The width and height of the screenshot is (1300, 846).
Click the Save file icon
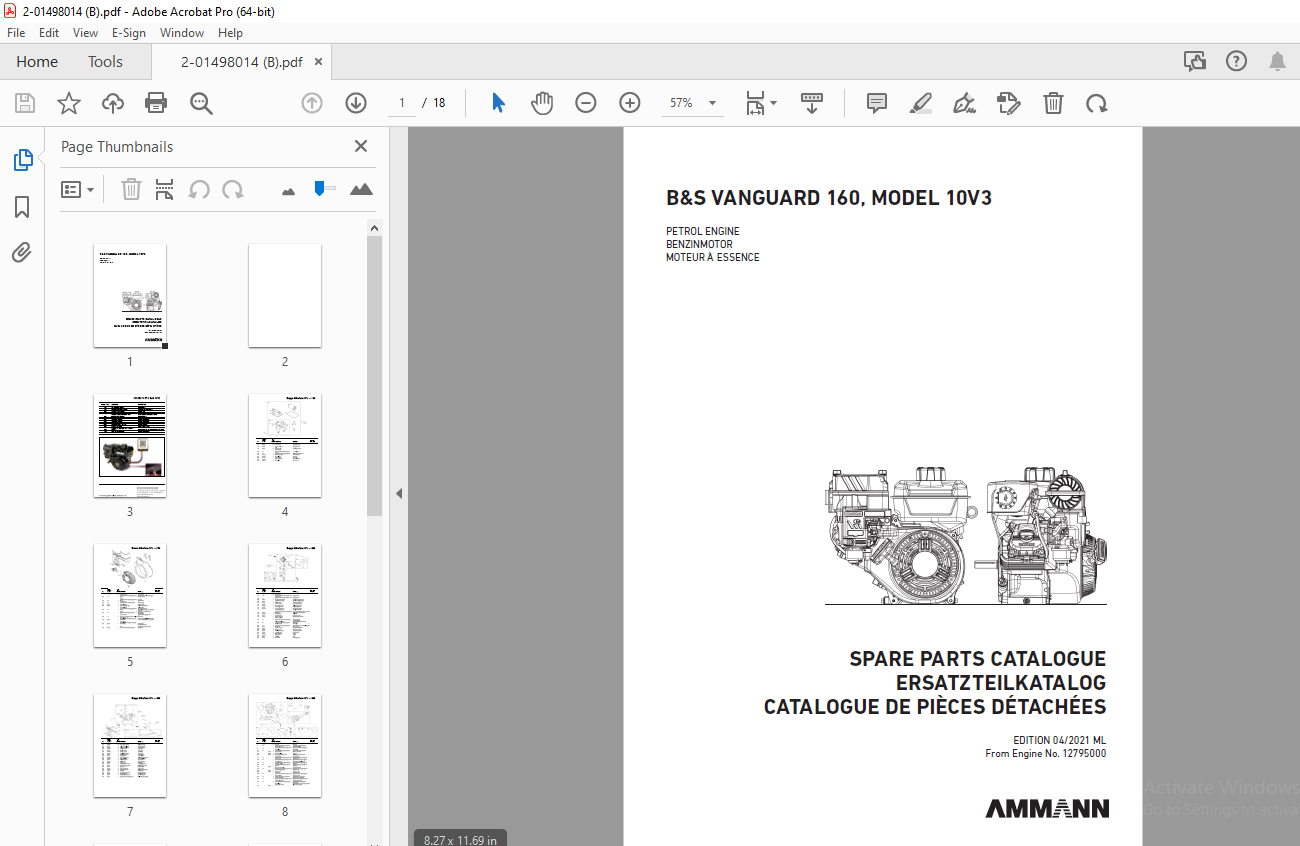point(25,103)
